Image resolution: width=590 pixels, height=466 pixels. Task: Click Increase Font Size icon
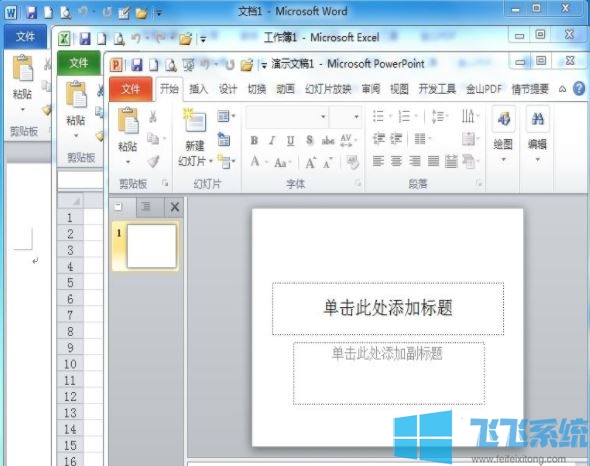(x=310, y=163)
